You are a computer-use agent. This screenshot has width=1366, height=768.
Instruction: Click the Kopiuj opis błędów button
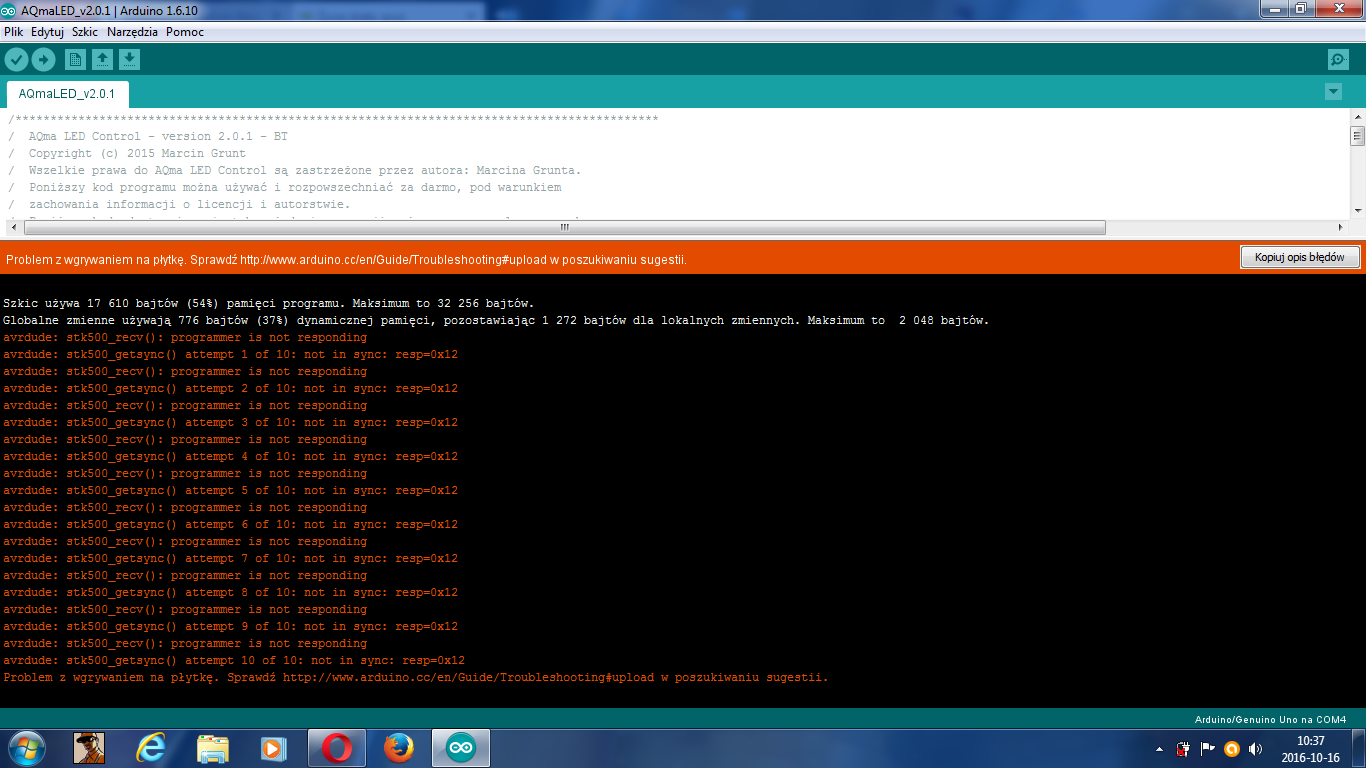[1300, 257]
